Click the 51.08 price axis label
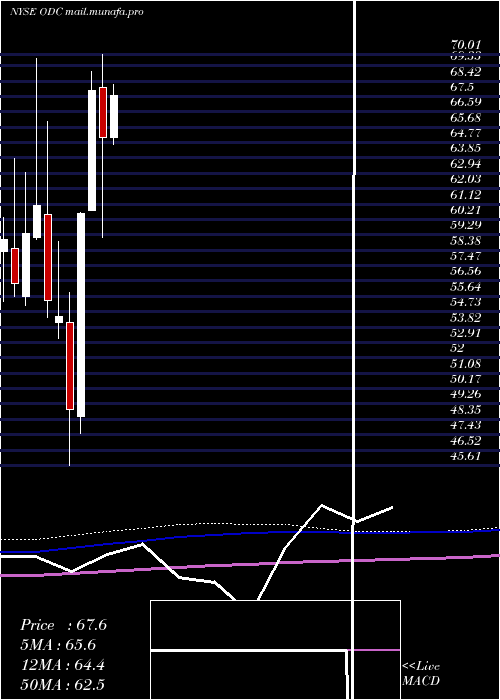This screenshot has height=700, width=500. click(466, 364)
